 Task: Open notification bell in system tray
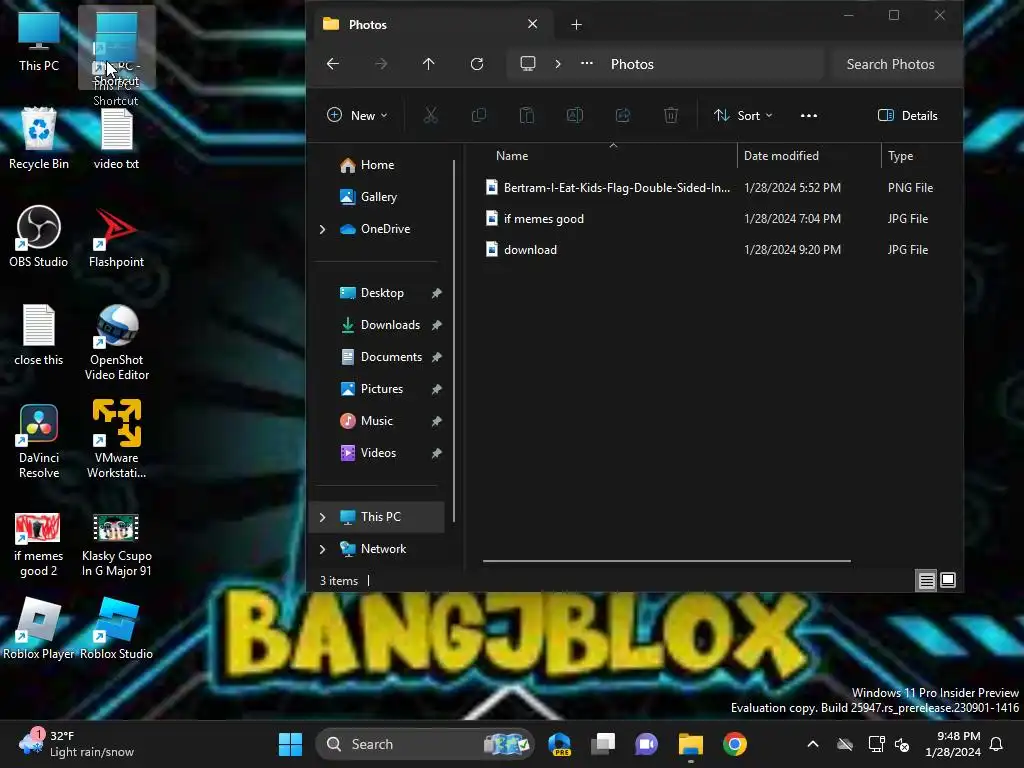[x=997, y=744]
